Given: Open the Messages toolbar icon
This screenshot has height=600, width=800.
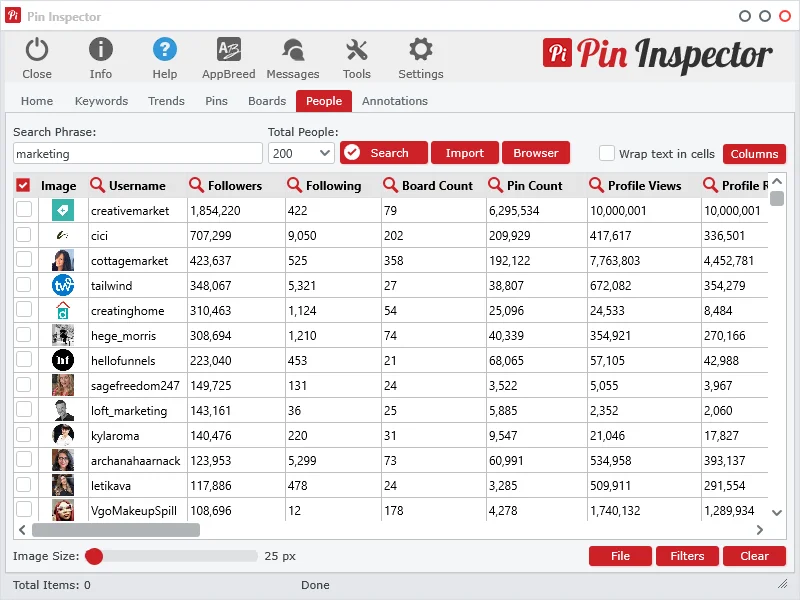Looking at the screenshot, I should [x=293, y=50].
